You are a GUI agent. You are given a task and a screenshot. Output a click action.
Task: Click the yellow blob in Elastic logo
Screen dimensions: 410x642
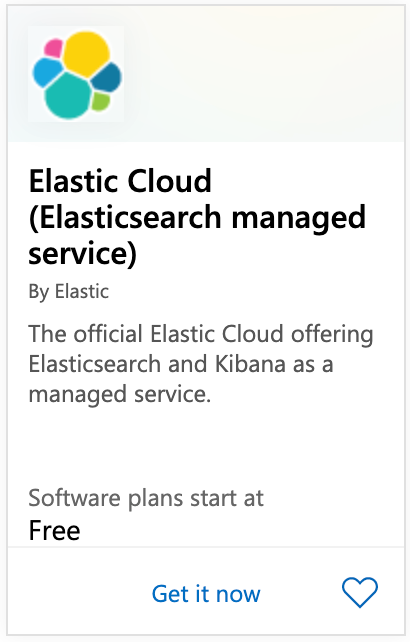click(86, 54)
